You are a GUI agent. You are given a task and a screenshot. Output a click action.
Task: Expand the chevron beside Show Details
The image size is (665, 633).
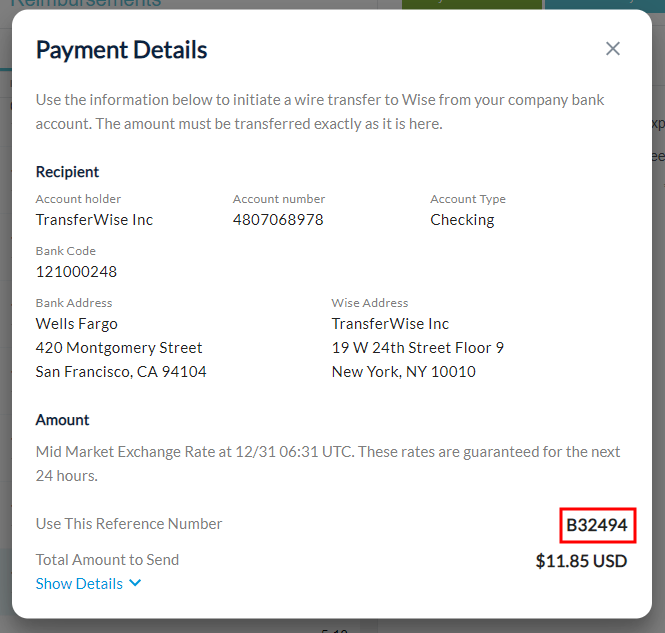click(136, 583)
